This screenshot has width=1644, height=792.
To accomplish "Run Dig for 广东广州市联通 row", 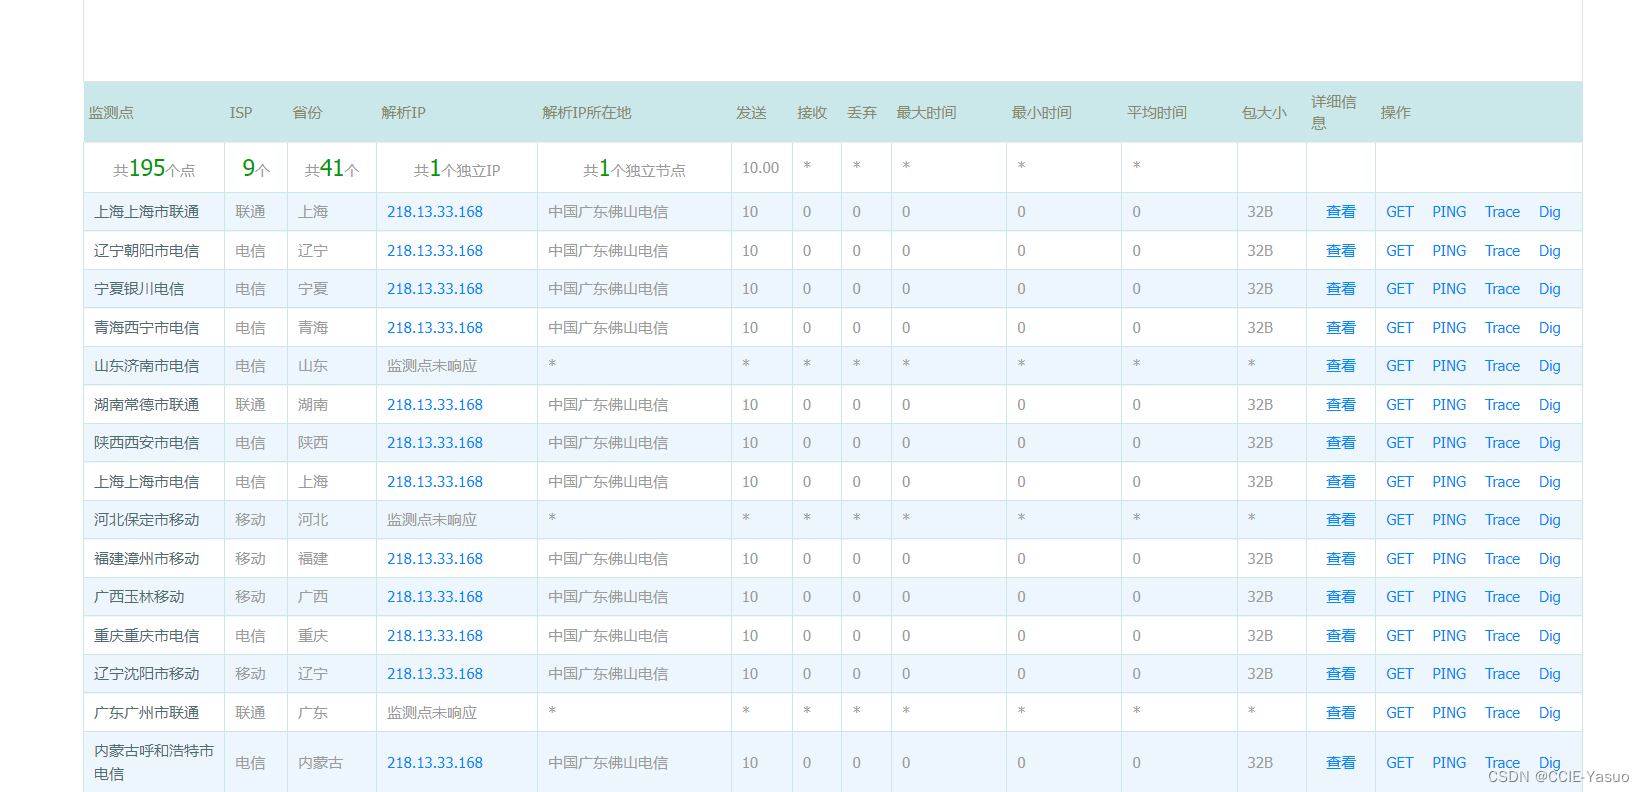I will [x=1549, y=713].
